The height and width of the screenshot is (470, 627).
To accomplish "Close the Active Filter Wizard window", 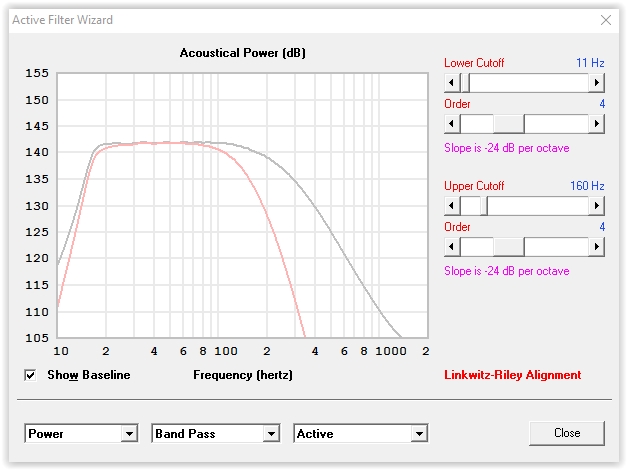I will [605, 20].
